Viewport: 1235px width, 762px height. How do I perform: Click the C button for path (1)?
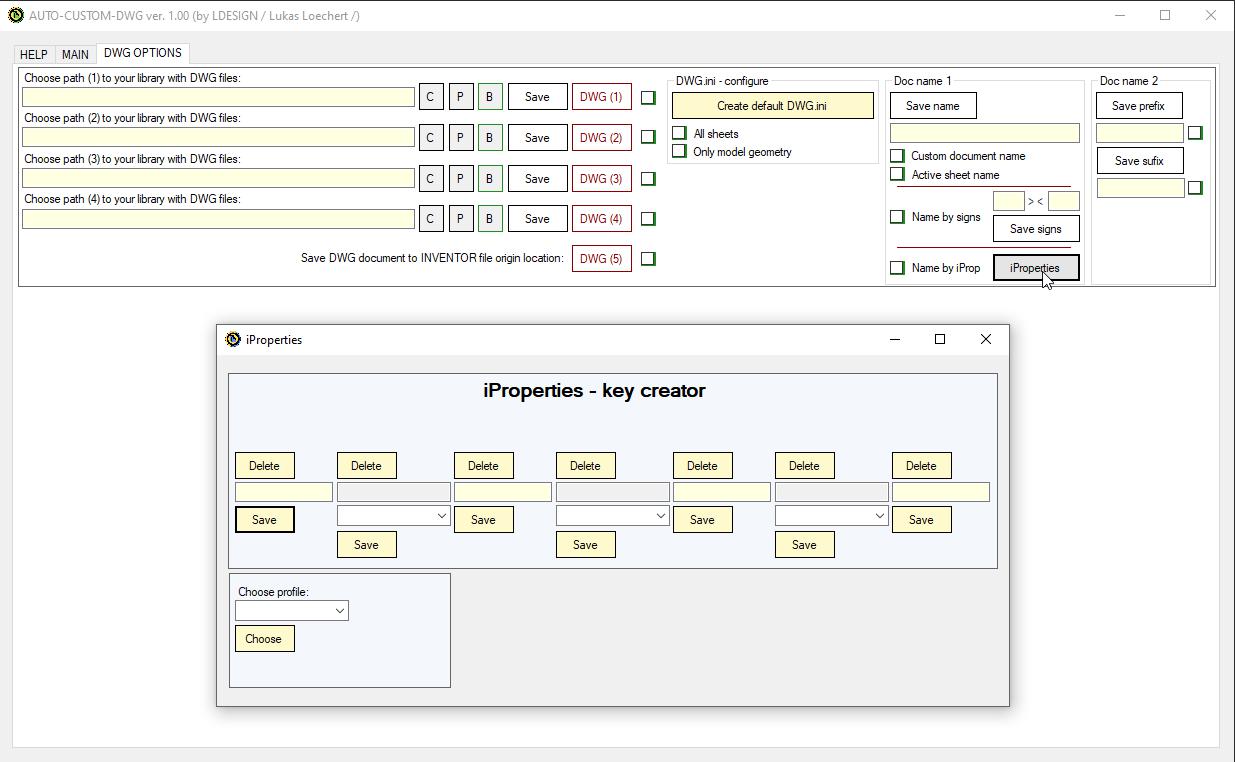(430, 97)
